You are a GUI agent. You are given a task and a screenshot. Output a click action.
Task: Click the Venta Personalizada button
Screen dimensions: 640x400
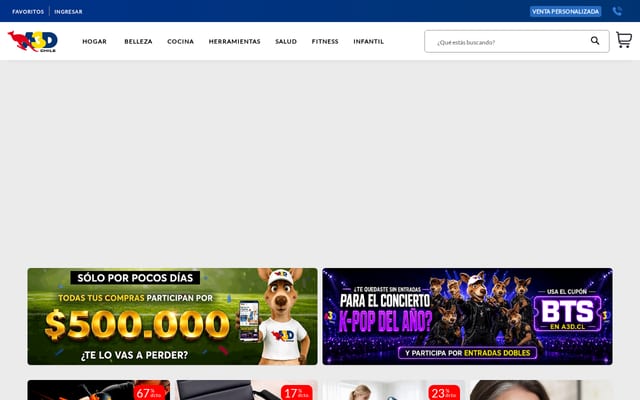coord(565,11)
